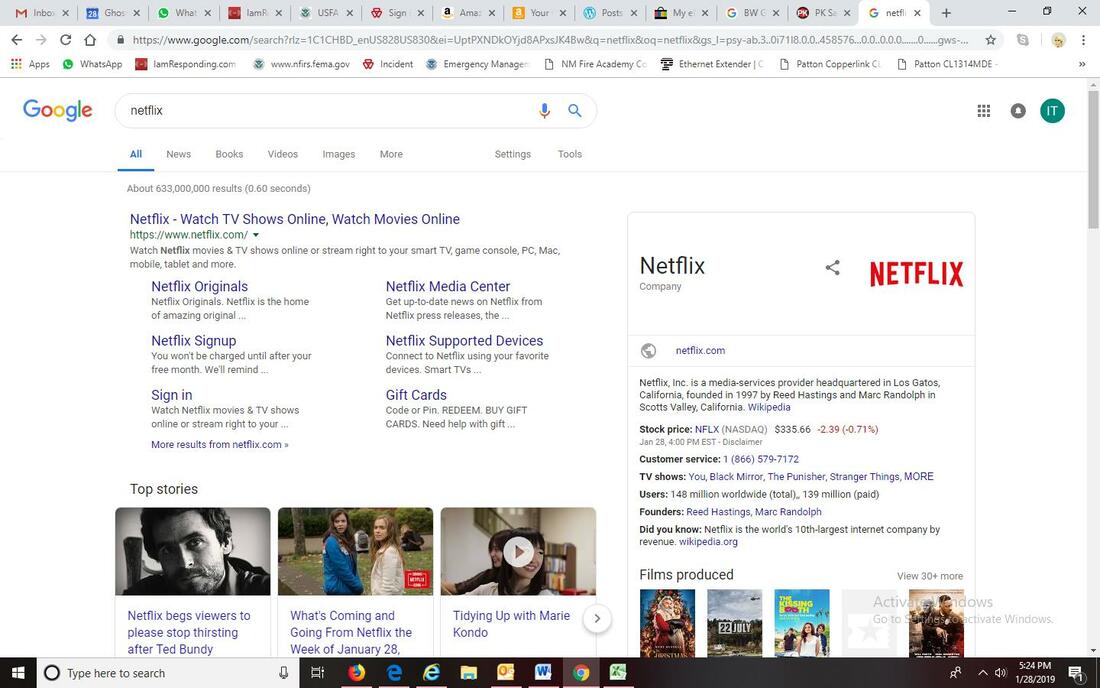
Task: Open the Google apps grid icon
Action: pyautogui.click(x=984, y=111)
